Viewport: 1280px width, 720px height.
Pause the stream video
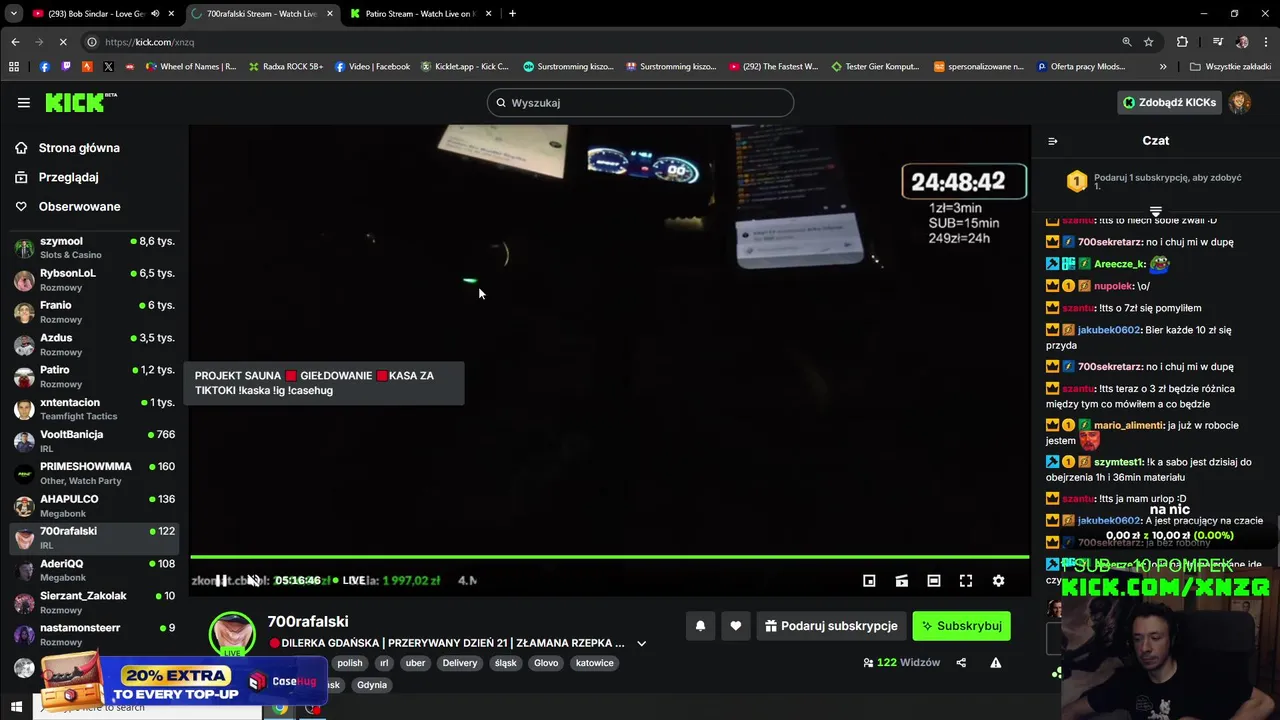click(x=221, y=580)
